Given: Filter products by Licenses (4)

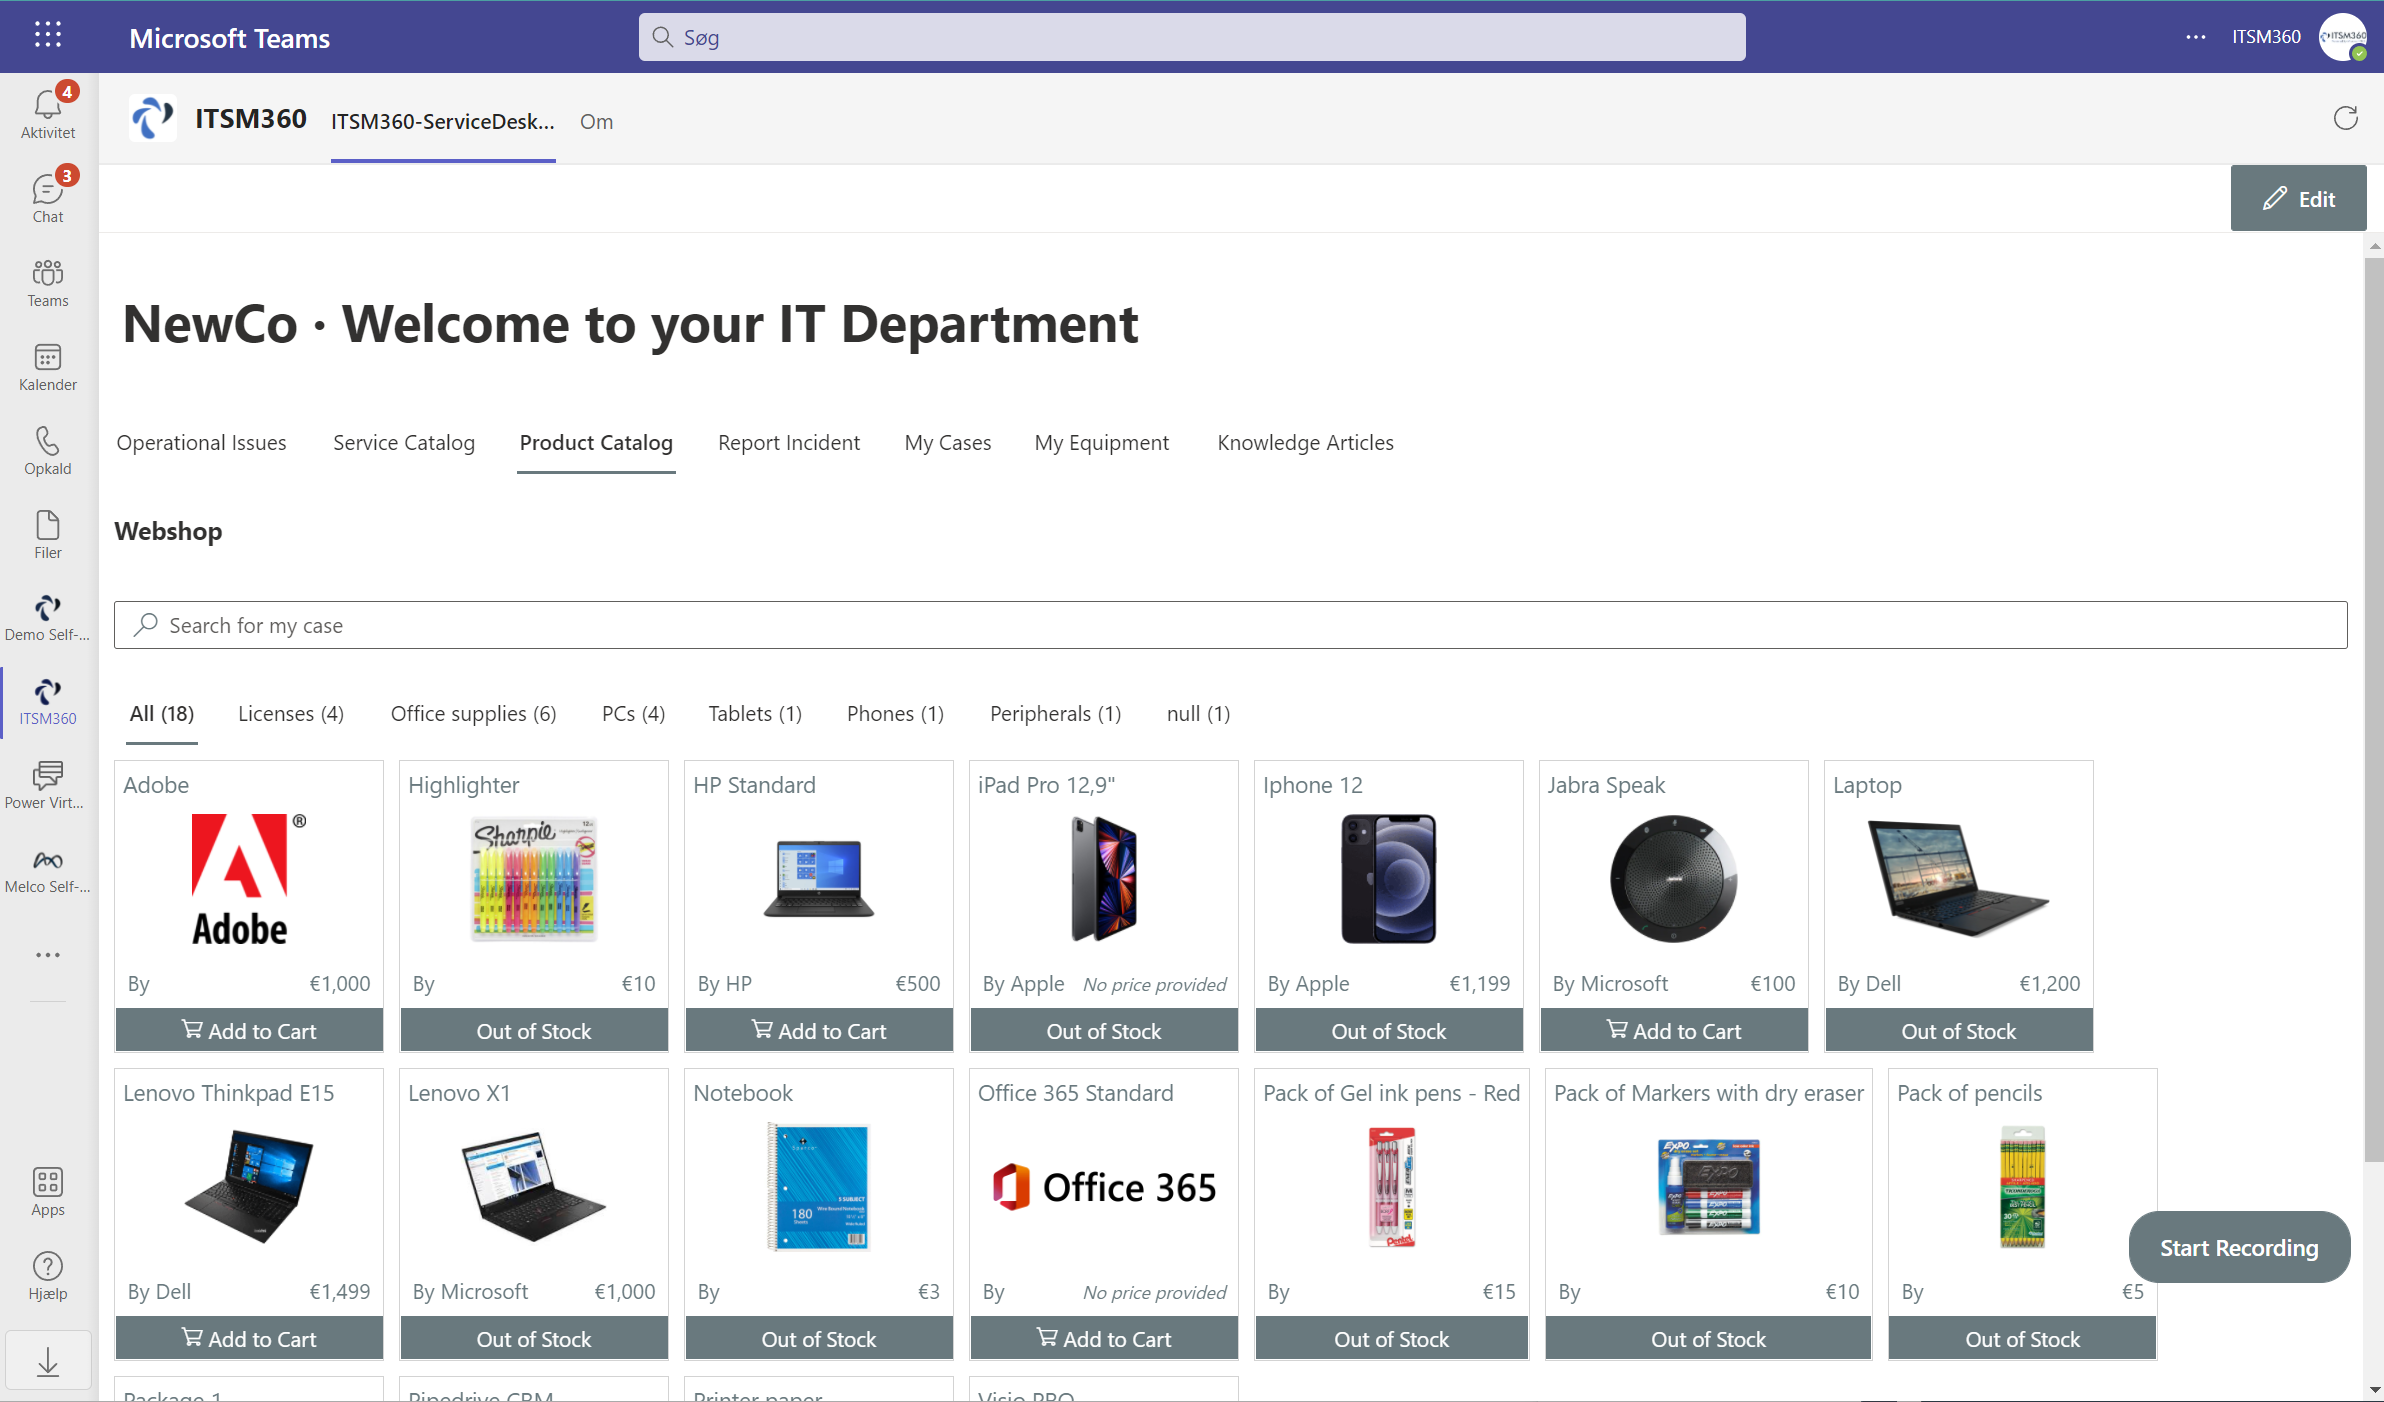Looking at the screenshot, I should (x=291, y=714).
